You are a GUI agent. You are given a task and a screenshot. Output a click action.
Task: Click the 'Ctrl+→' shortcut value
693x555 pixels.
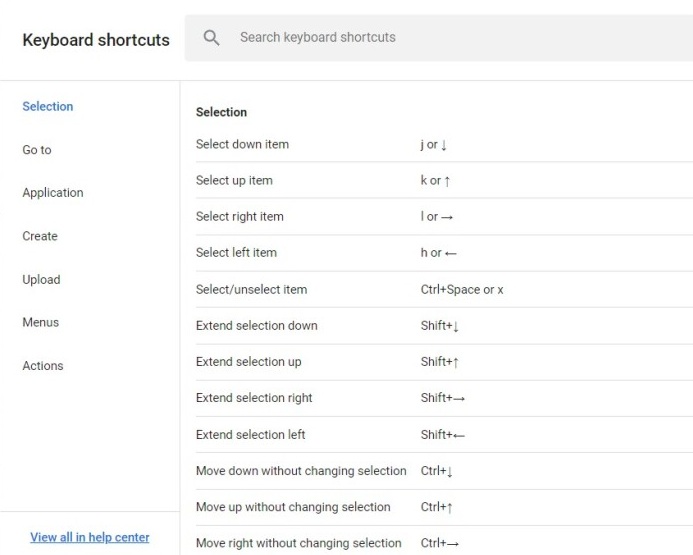pos(440,543)
